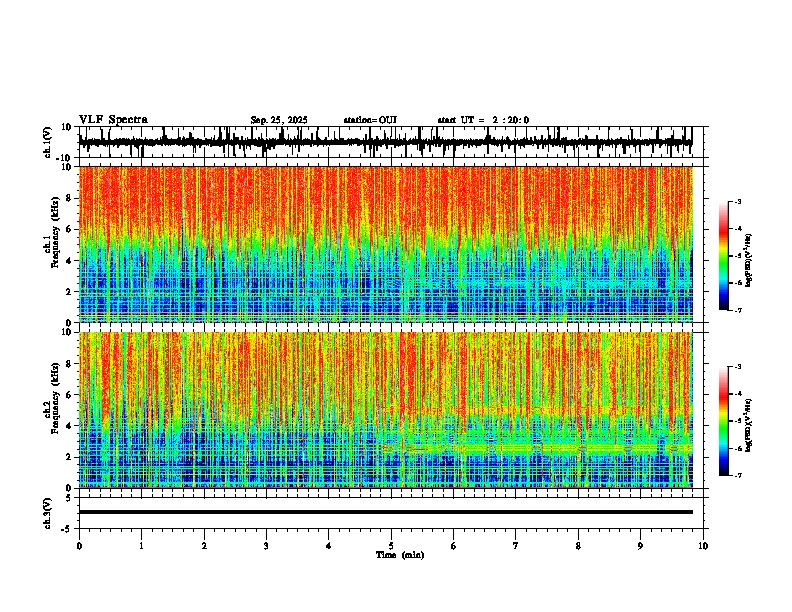Click the 'ch.3(V)' axis label
This screenshot has width=792, height=612.
(x=48, y=513)
